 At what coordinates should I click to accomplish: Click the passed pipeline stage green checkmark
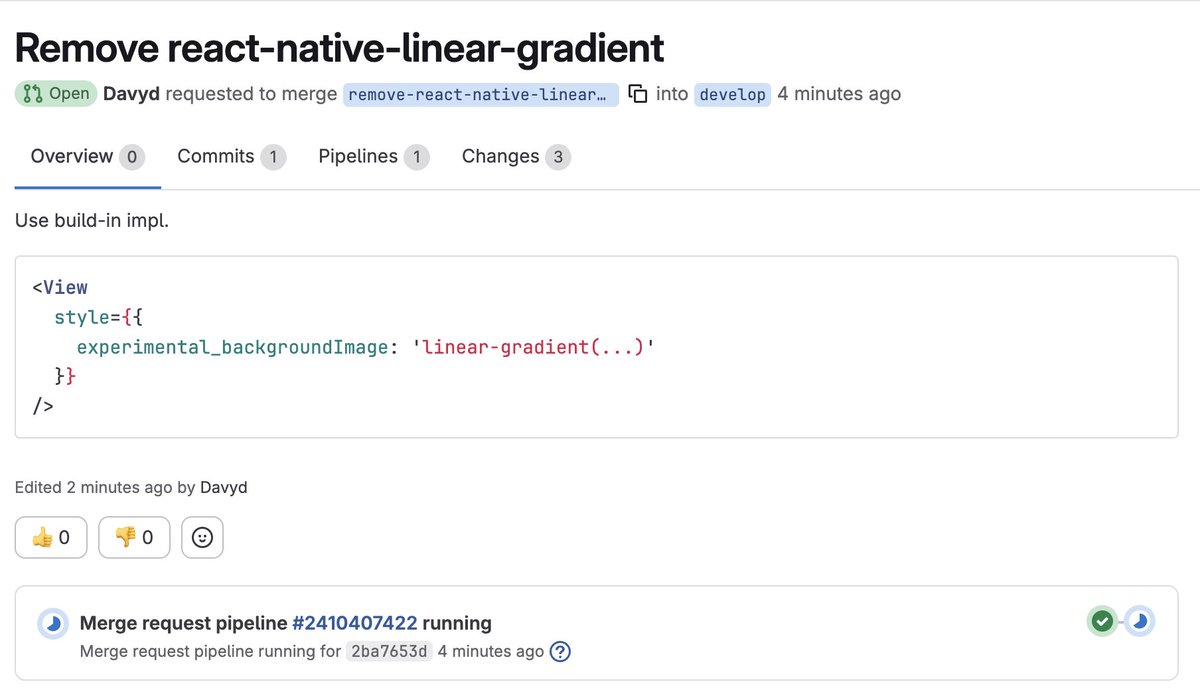pyautogui.click(x=1102, y=622)
